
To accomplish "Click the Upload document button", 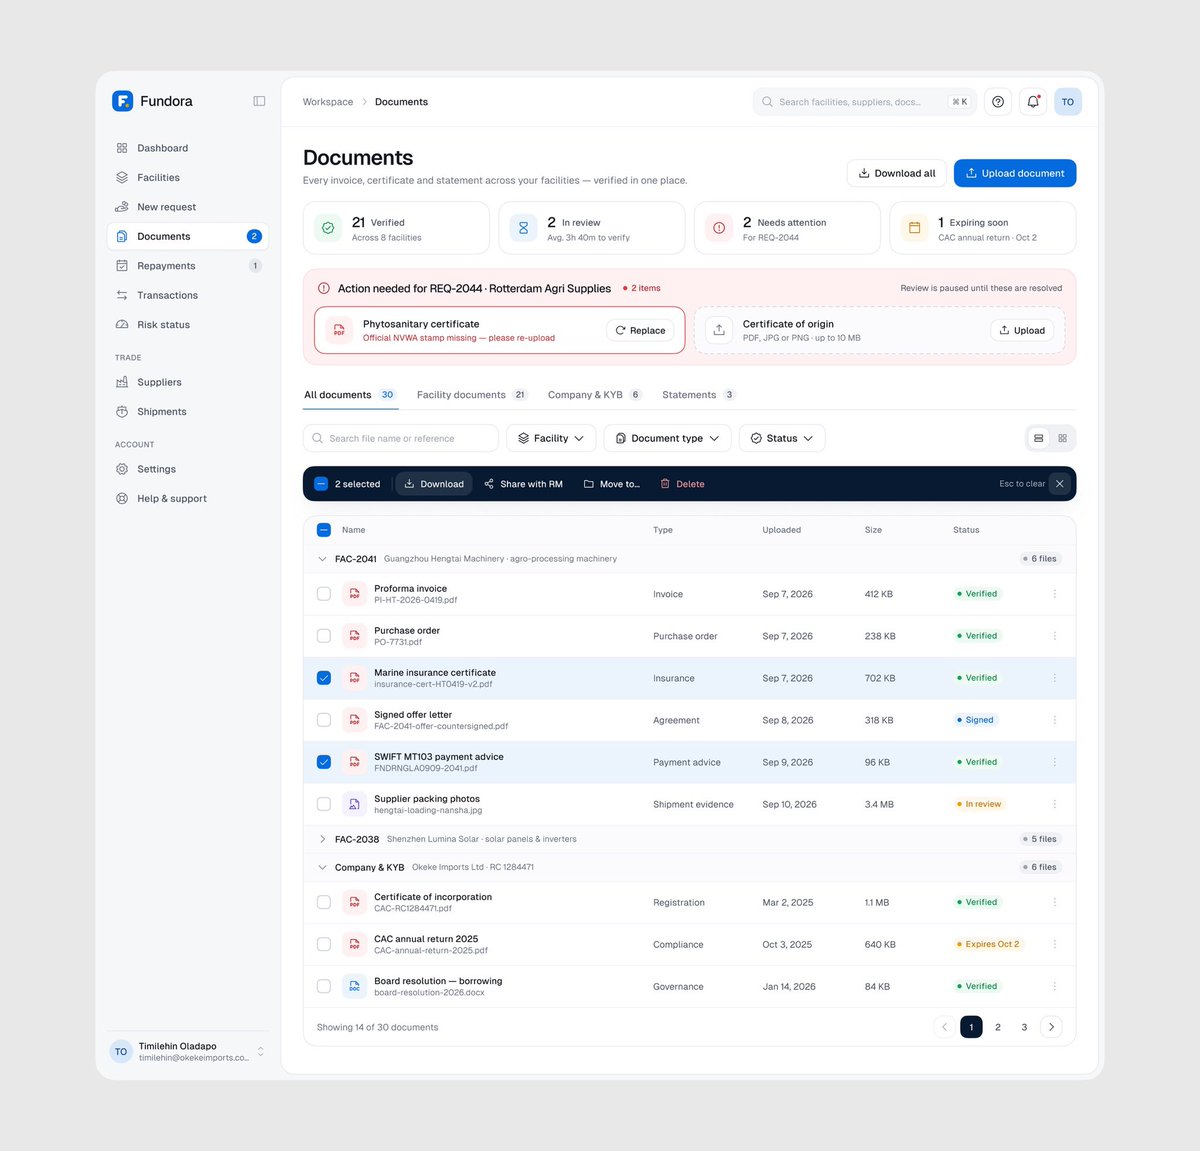I will pyautogui.click(x=1015, y=173).
